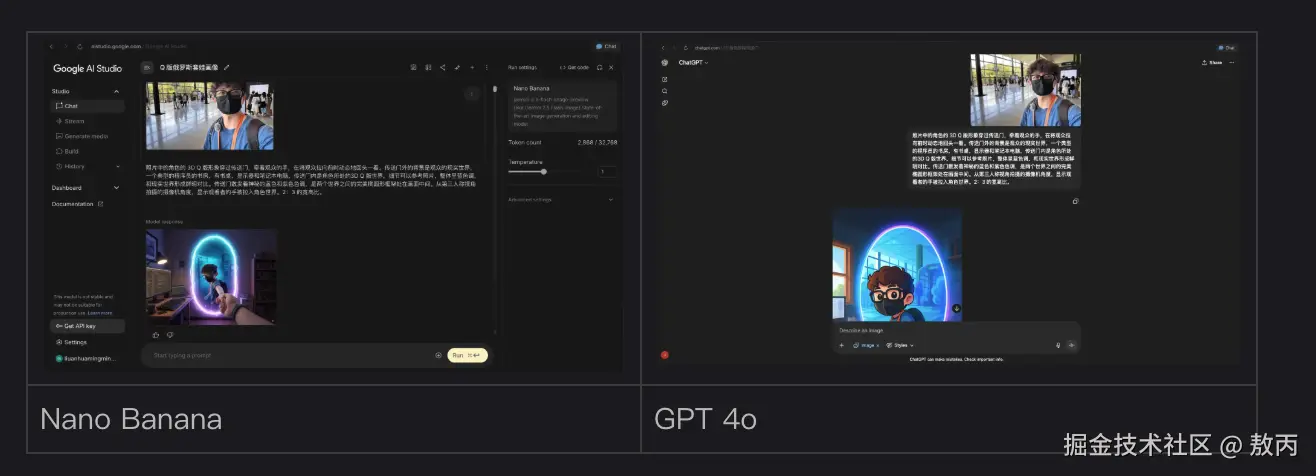Reload the AI Studio browser page
This screenshot has height=476, width=1316.
coord(80,46)
